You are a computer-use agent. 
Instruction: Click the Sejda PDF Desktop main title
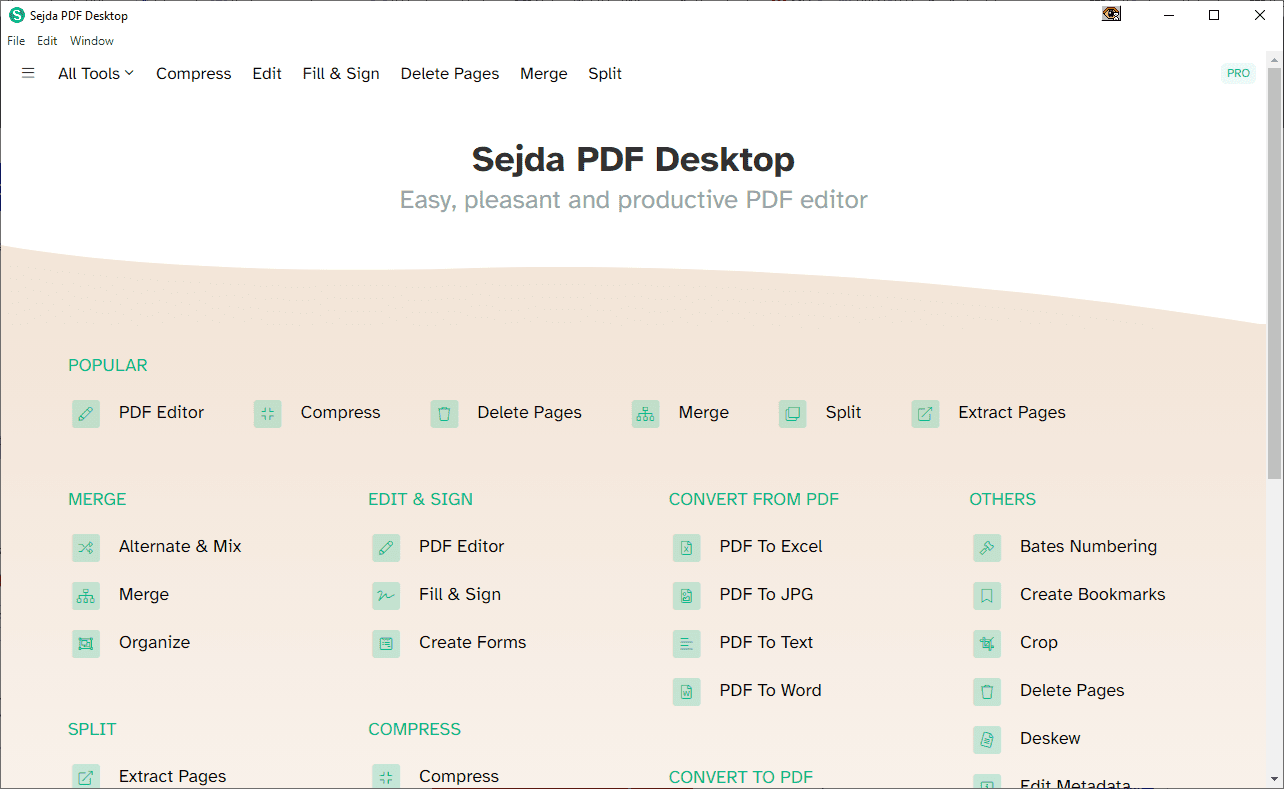tap(634, 159)
